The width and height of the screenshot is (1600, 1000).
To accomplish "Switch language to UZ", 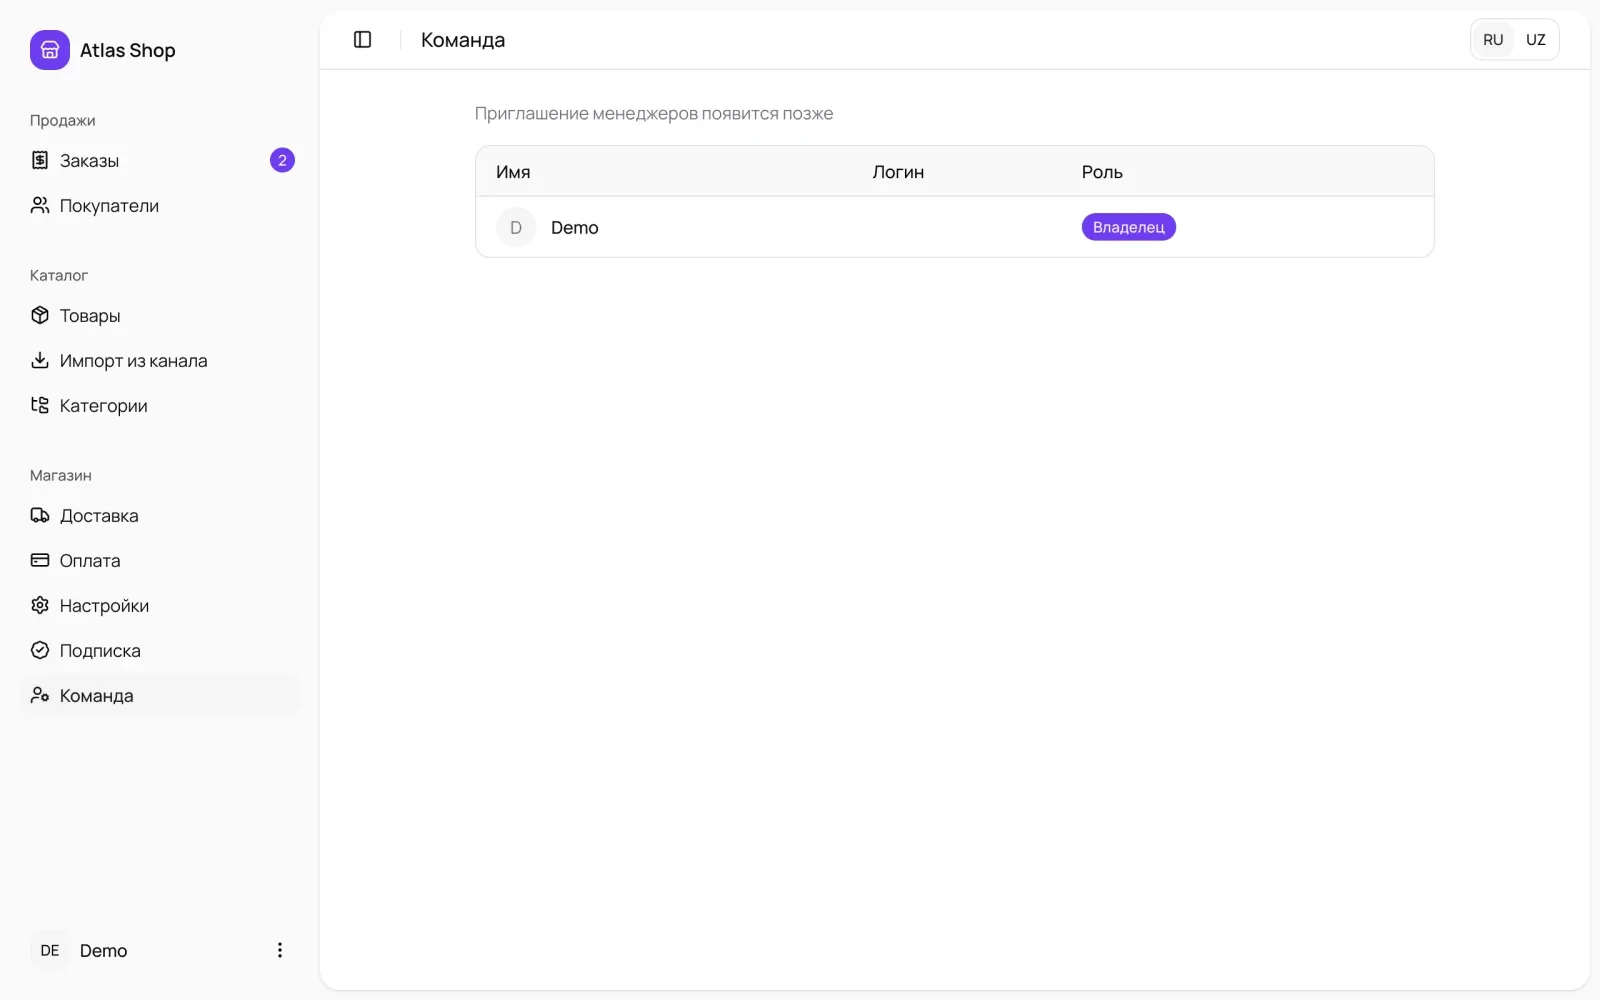I will point(1536,40).
